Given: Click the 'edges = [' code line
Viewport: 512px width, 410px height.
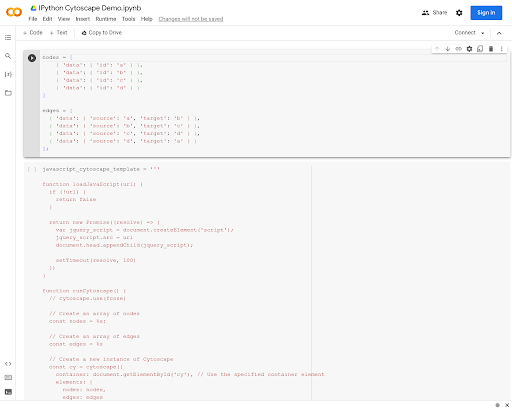Looking at the screenshot, I should coord(57,111).
